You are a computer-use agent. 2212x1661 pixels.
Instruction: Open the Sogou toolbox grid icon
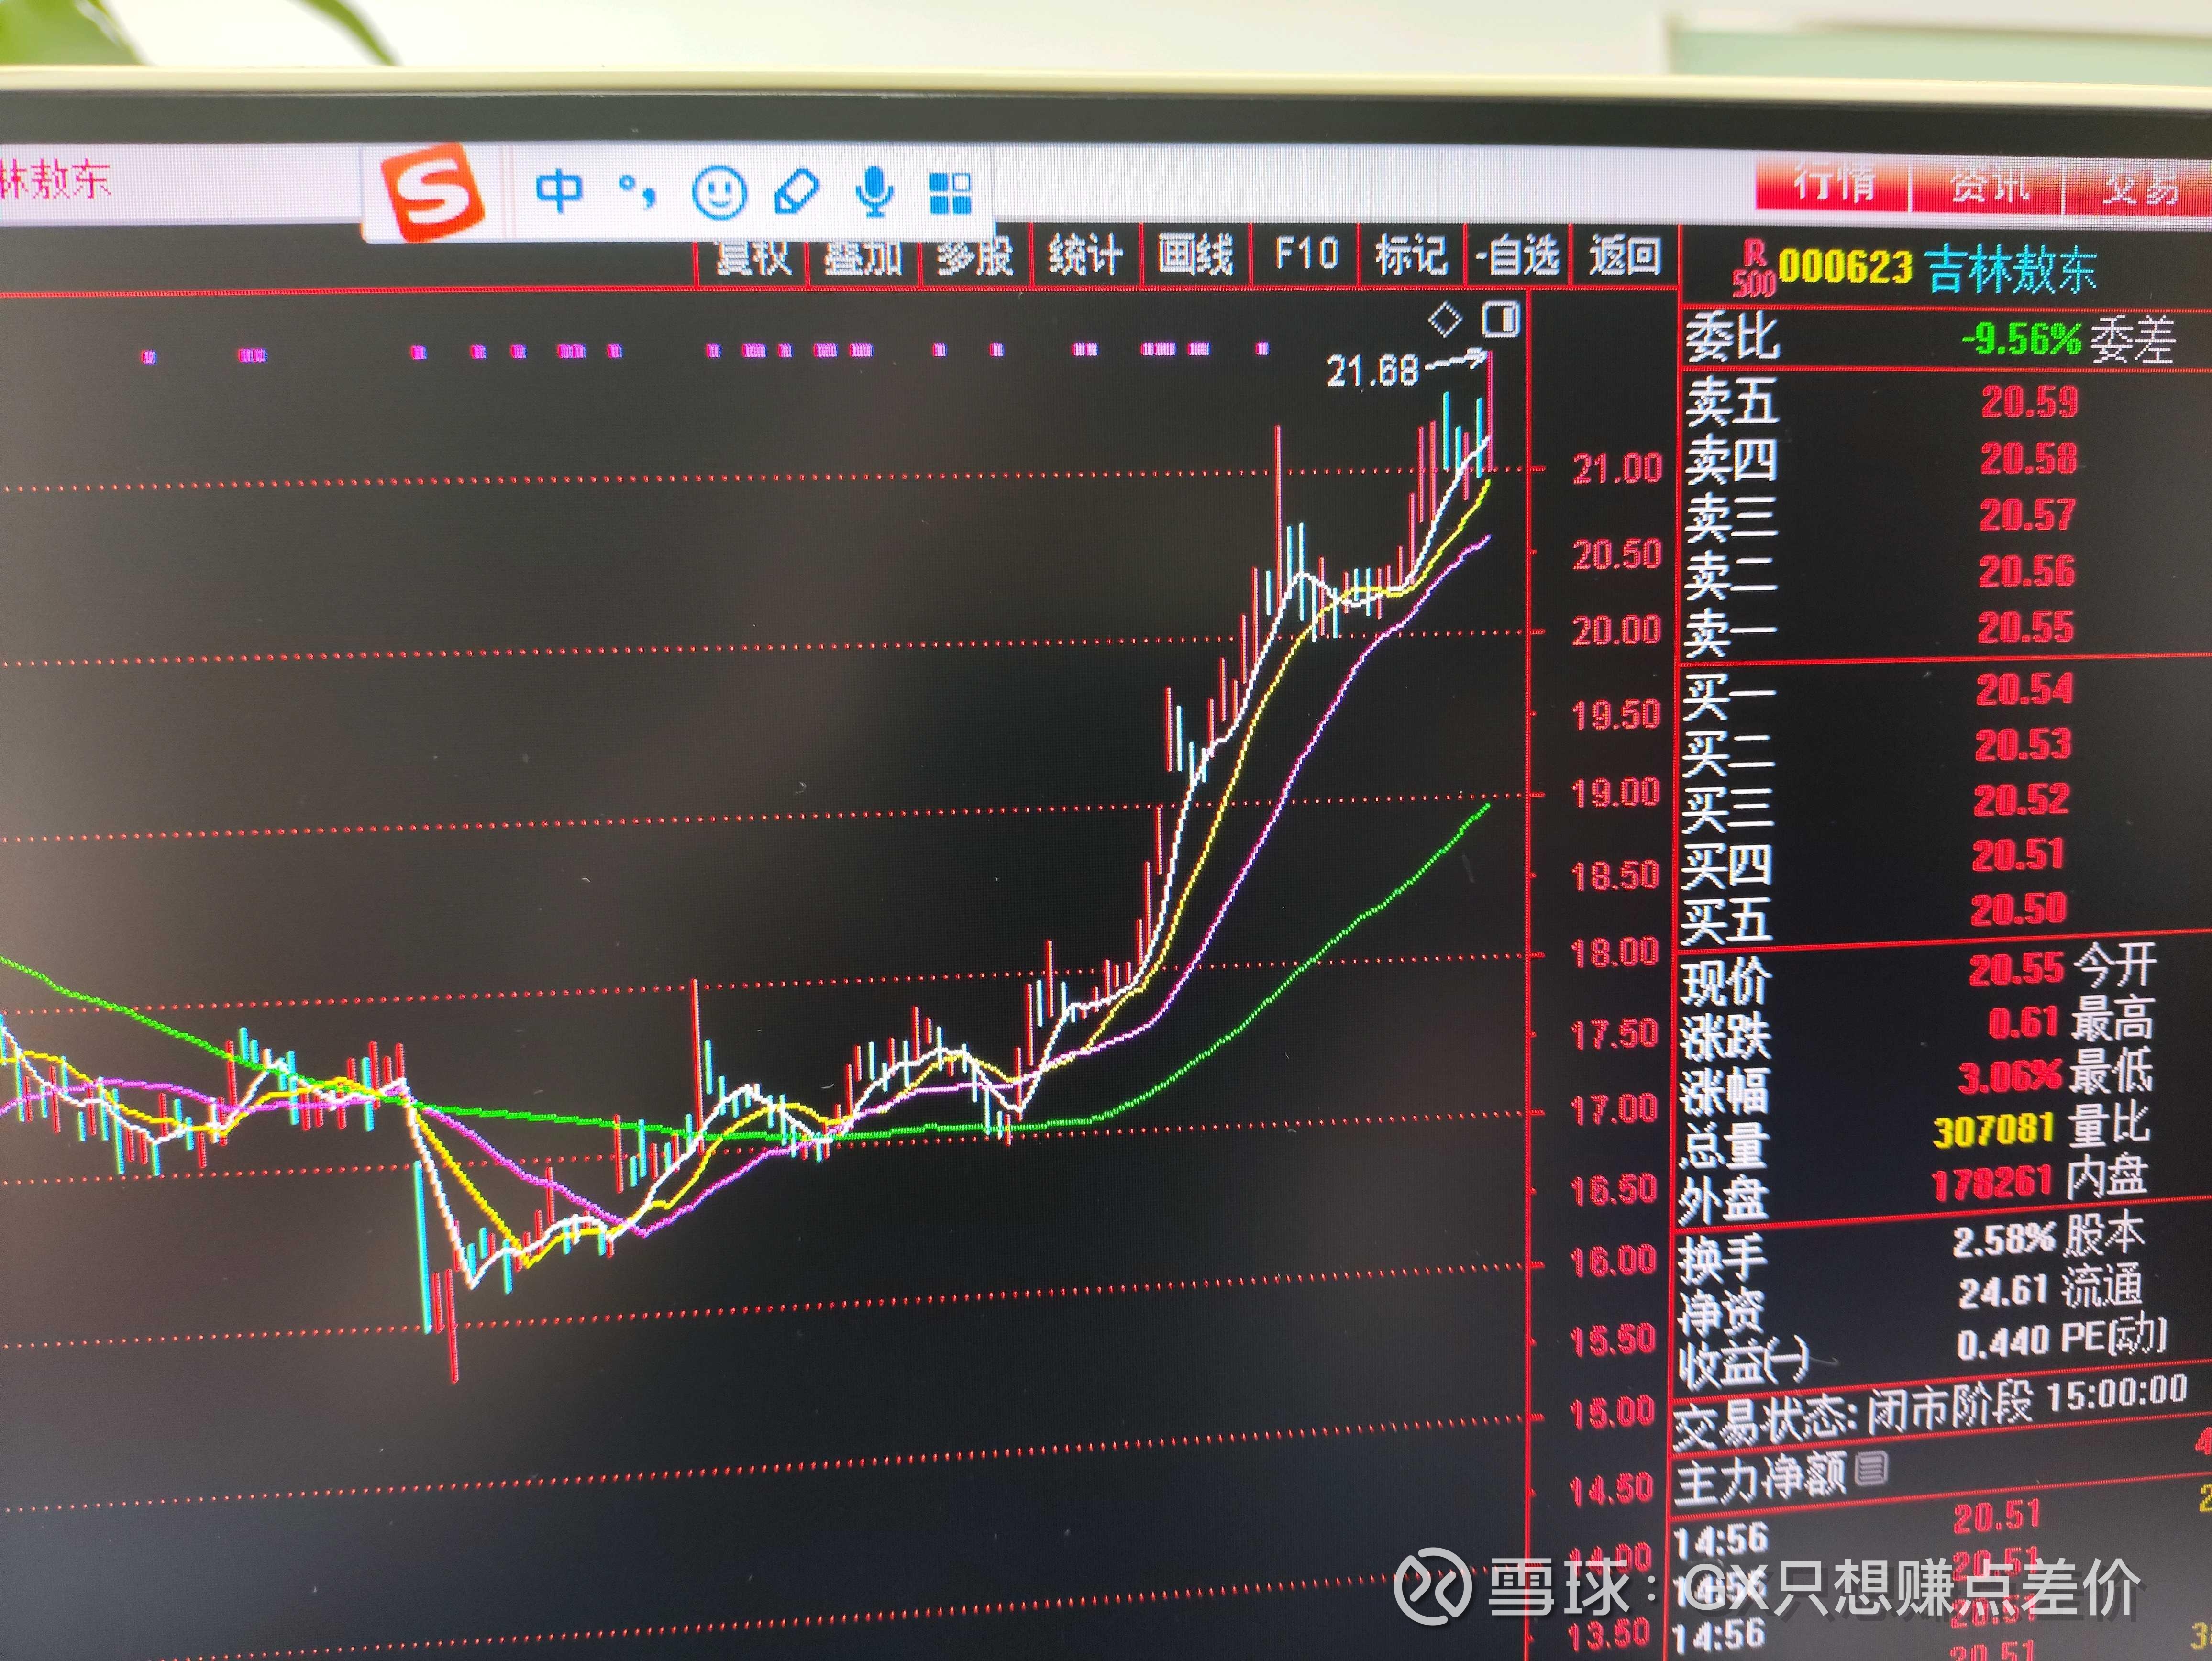pos(950,192)
